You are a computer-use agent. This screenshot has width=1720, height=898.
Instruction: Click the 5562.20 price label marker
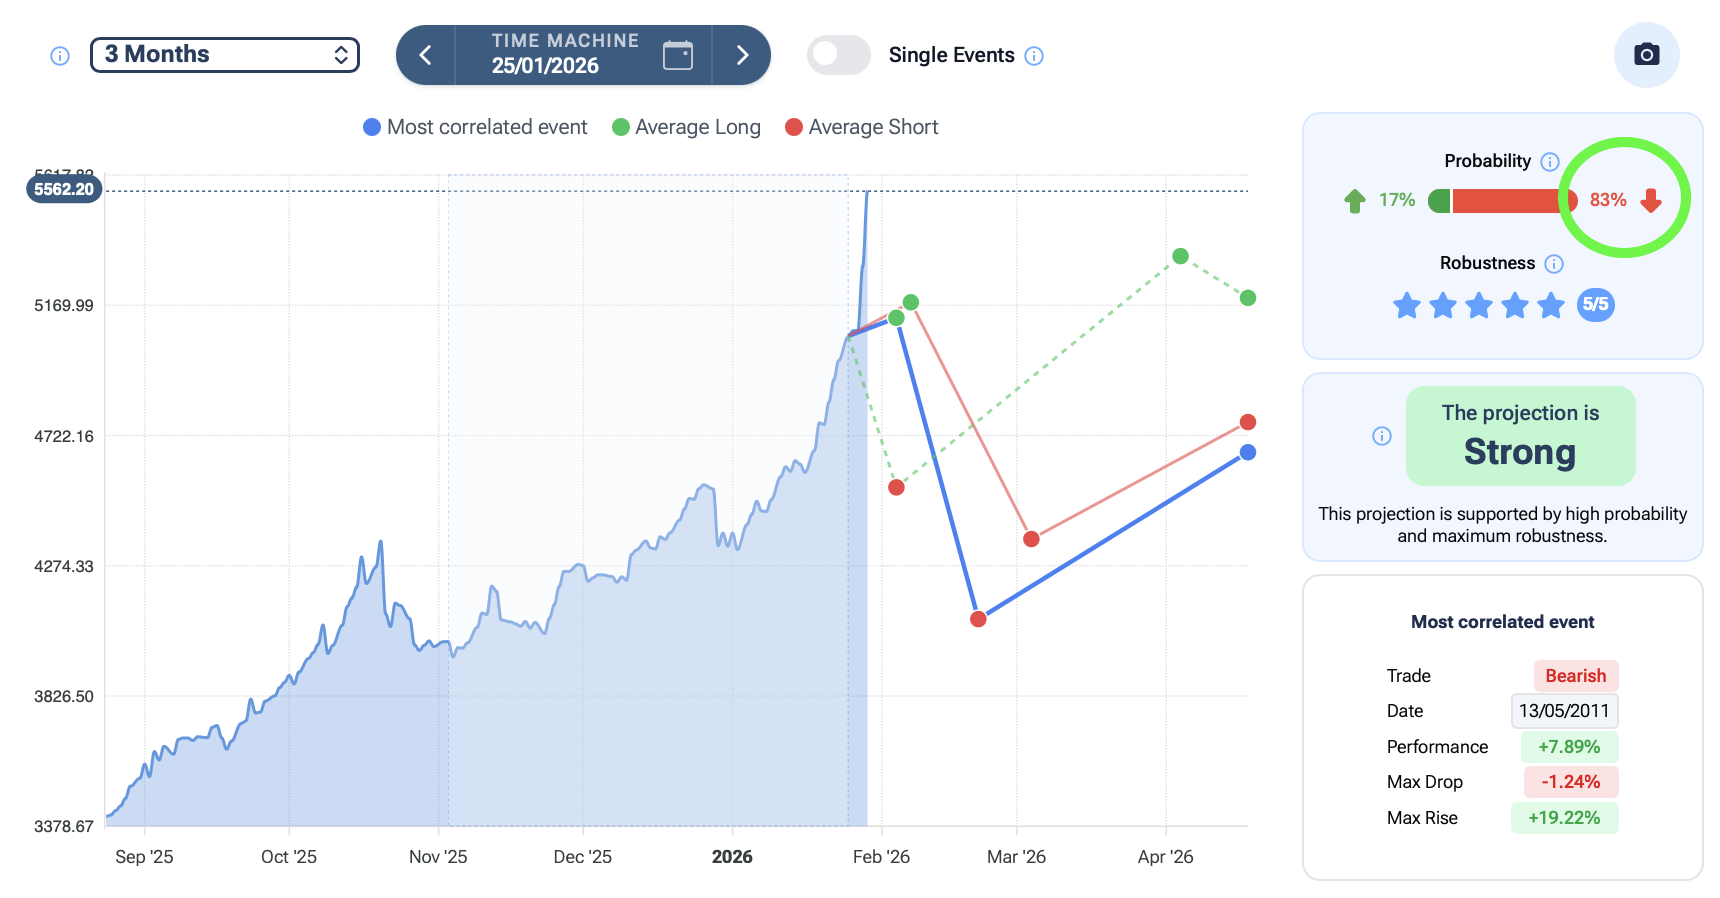(x=64, y=189)
